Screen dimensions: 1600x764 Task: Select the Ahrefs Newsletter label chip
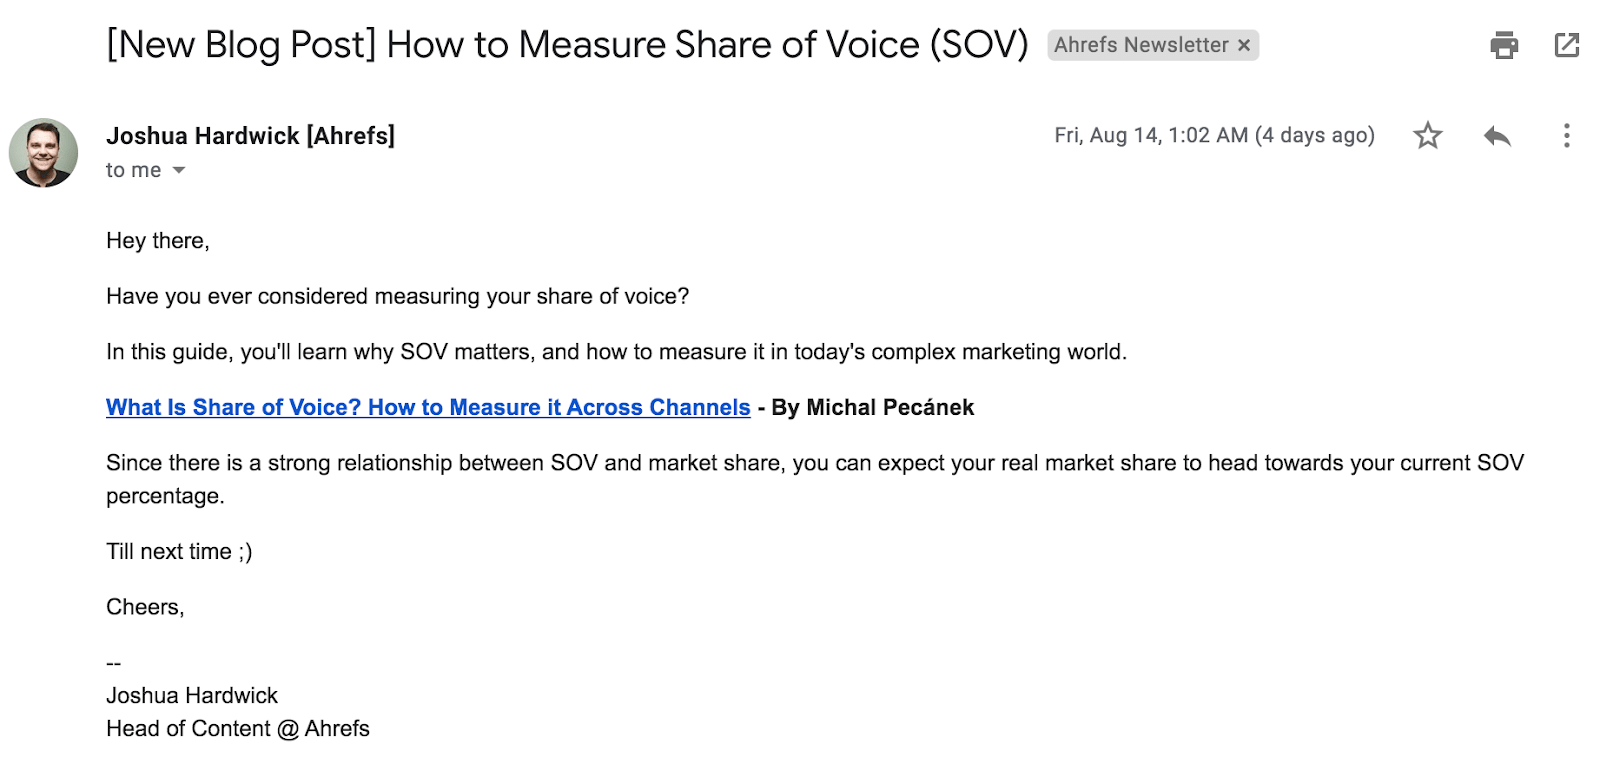(1140, 45)
